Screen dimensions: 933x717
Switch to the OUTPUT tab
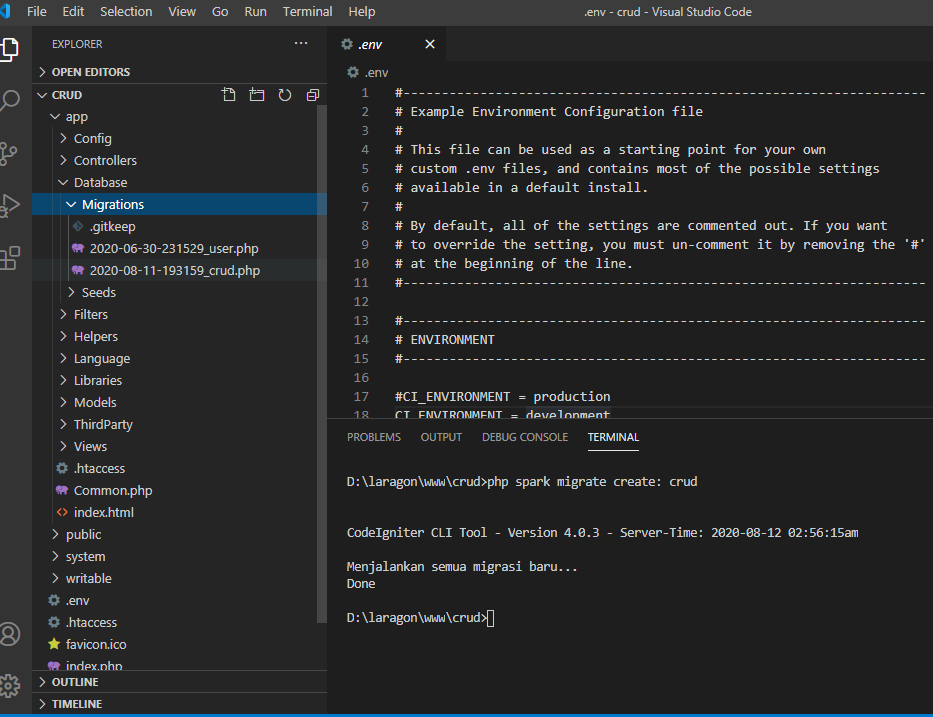pyautogui.click(x=440, y=436)
